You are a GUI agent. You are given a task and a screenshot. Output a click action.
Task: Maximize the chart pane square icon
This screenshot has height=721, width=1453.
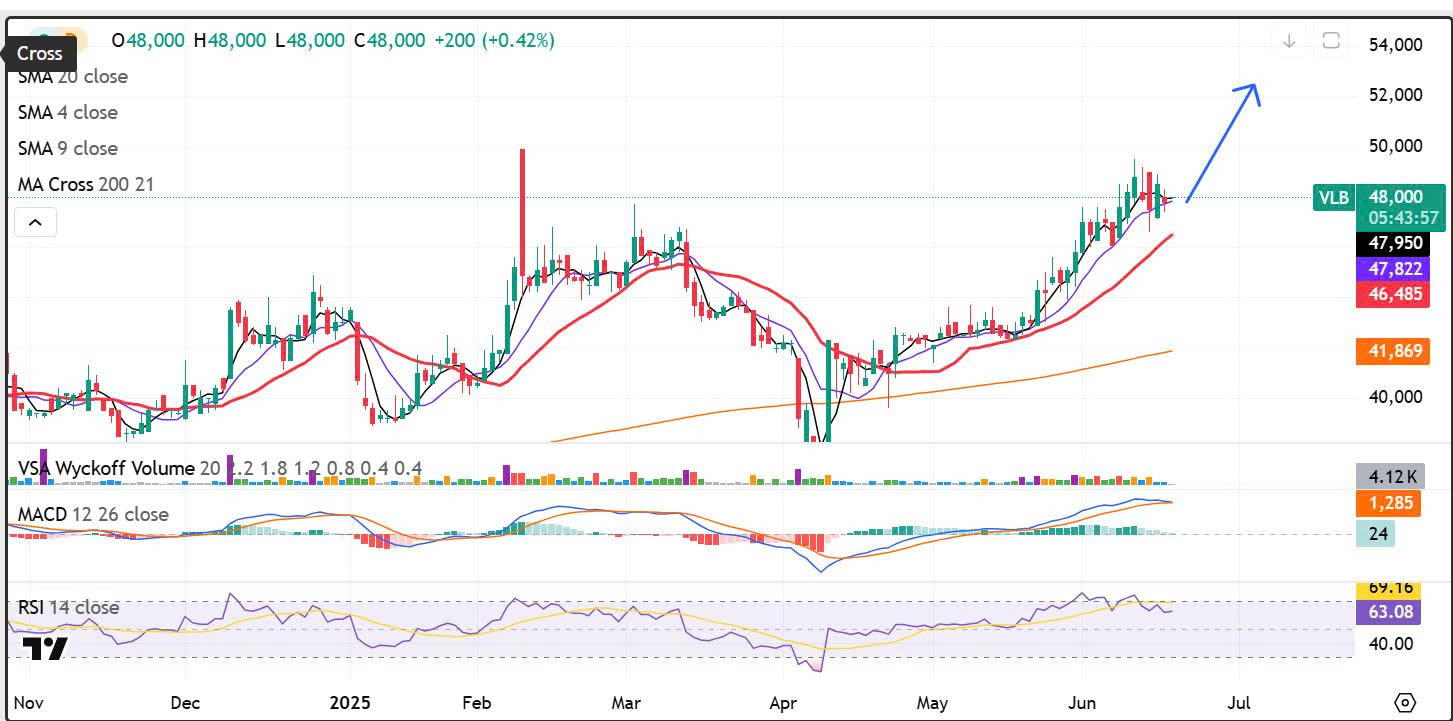tap(1331, 41)
